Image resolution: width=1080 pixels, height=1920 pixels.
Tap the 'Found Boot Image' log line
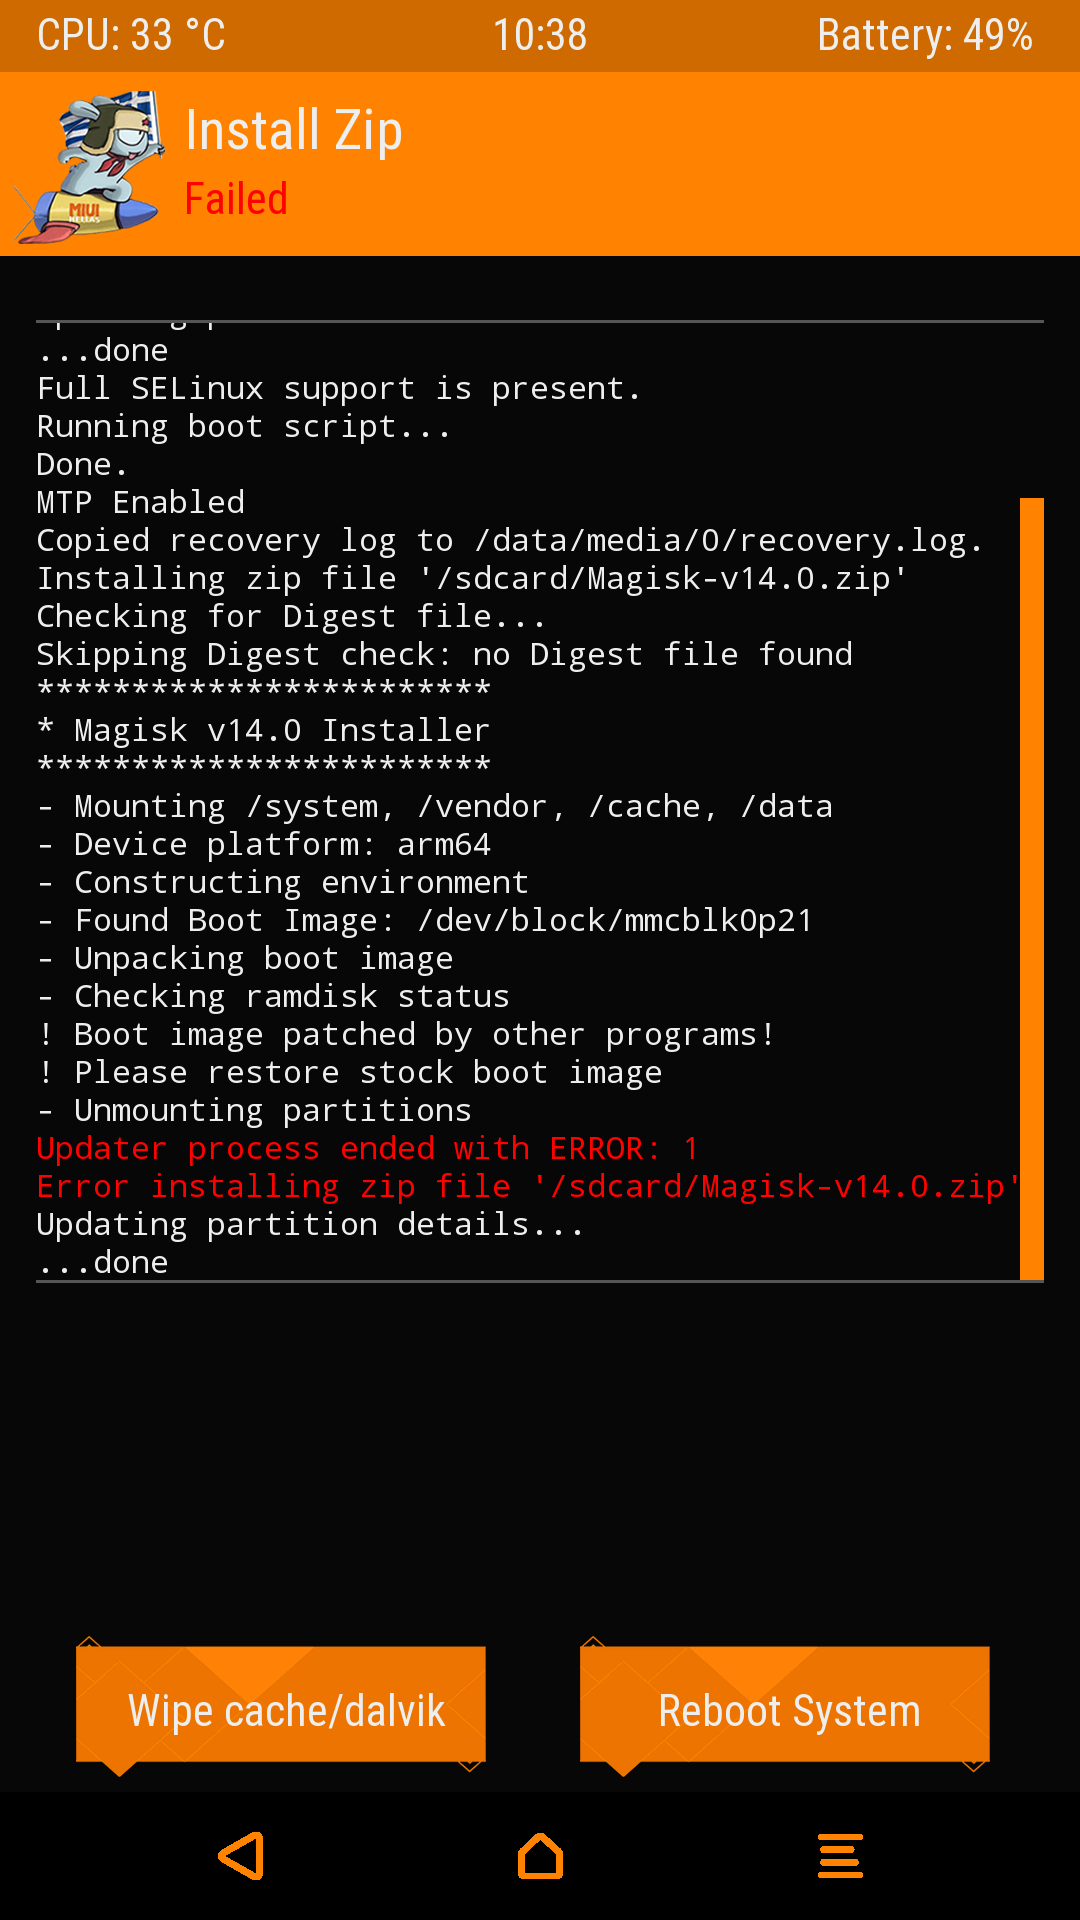pyautogui.click(x=424, y=920)
